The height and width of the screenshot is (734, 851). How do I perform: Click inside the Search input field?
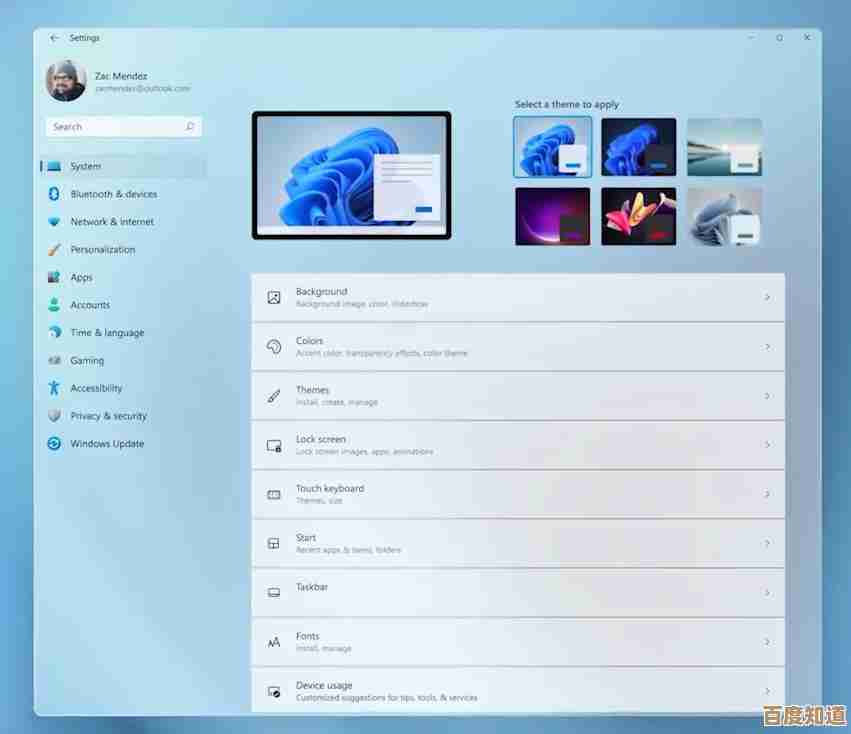click(115, 127)
